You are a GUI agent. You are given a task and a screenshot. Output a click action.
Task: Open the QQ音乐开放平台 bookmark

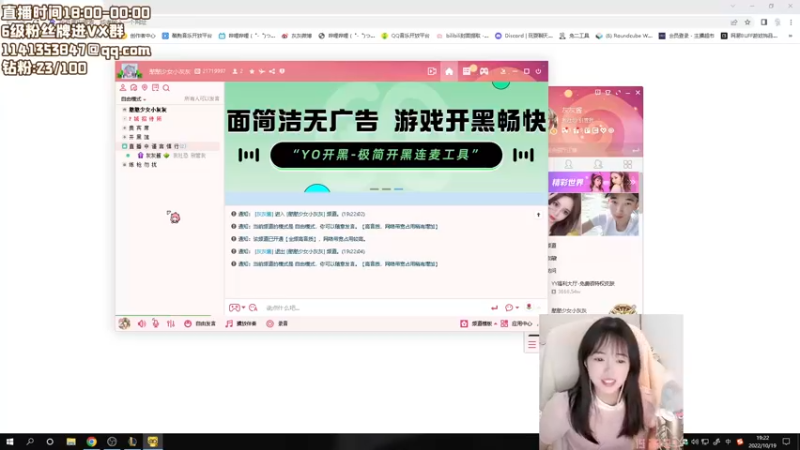(x=406, y=36)
